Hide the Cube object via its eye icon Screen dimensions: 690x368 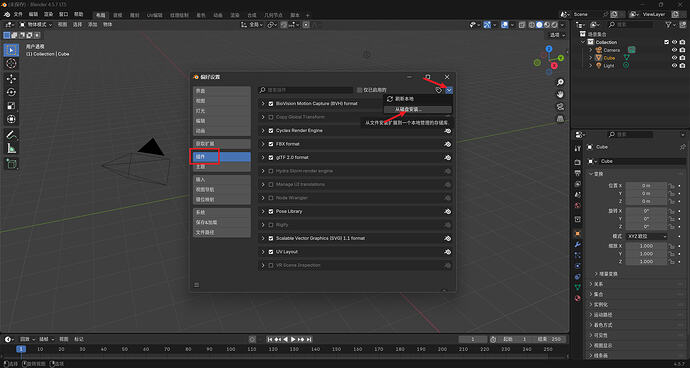[x=674, y=58]
